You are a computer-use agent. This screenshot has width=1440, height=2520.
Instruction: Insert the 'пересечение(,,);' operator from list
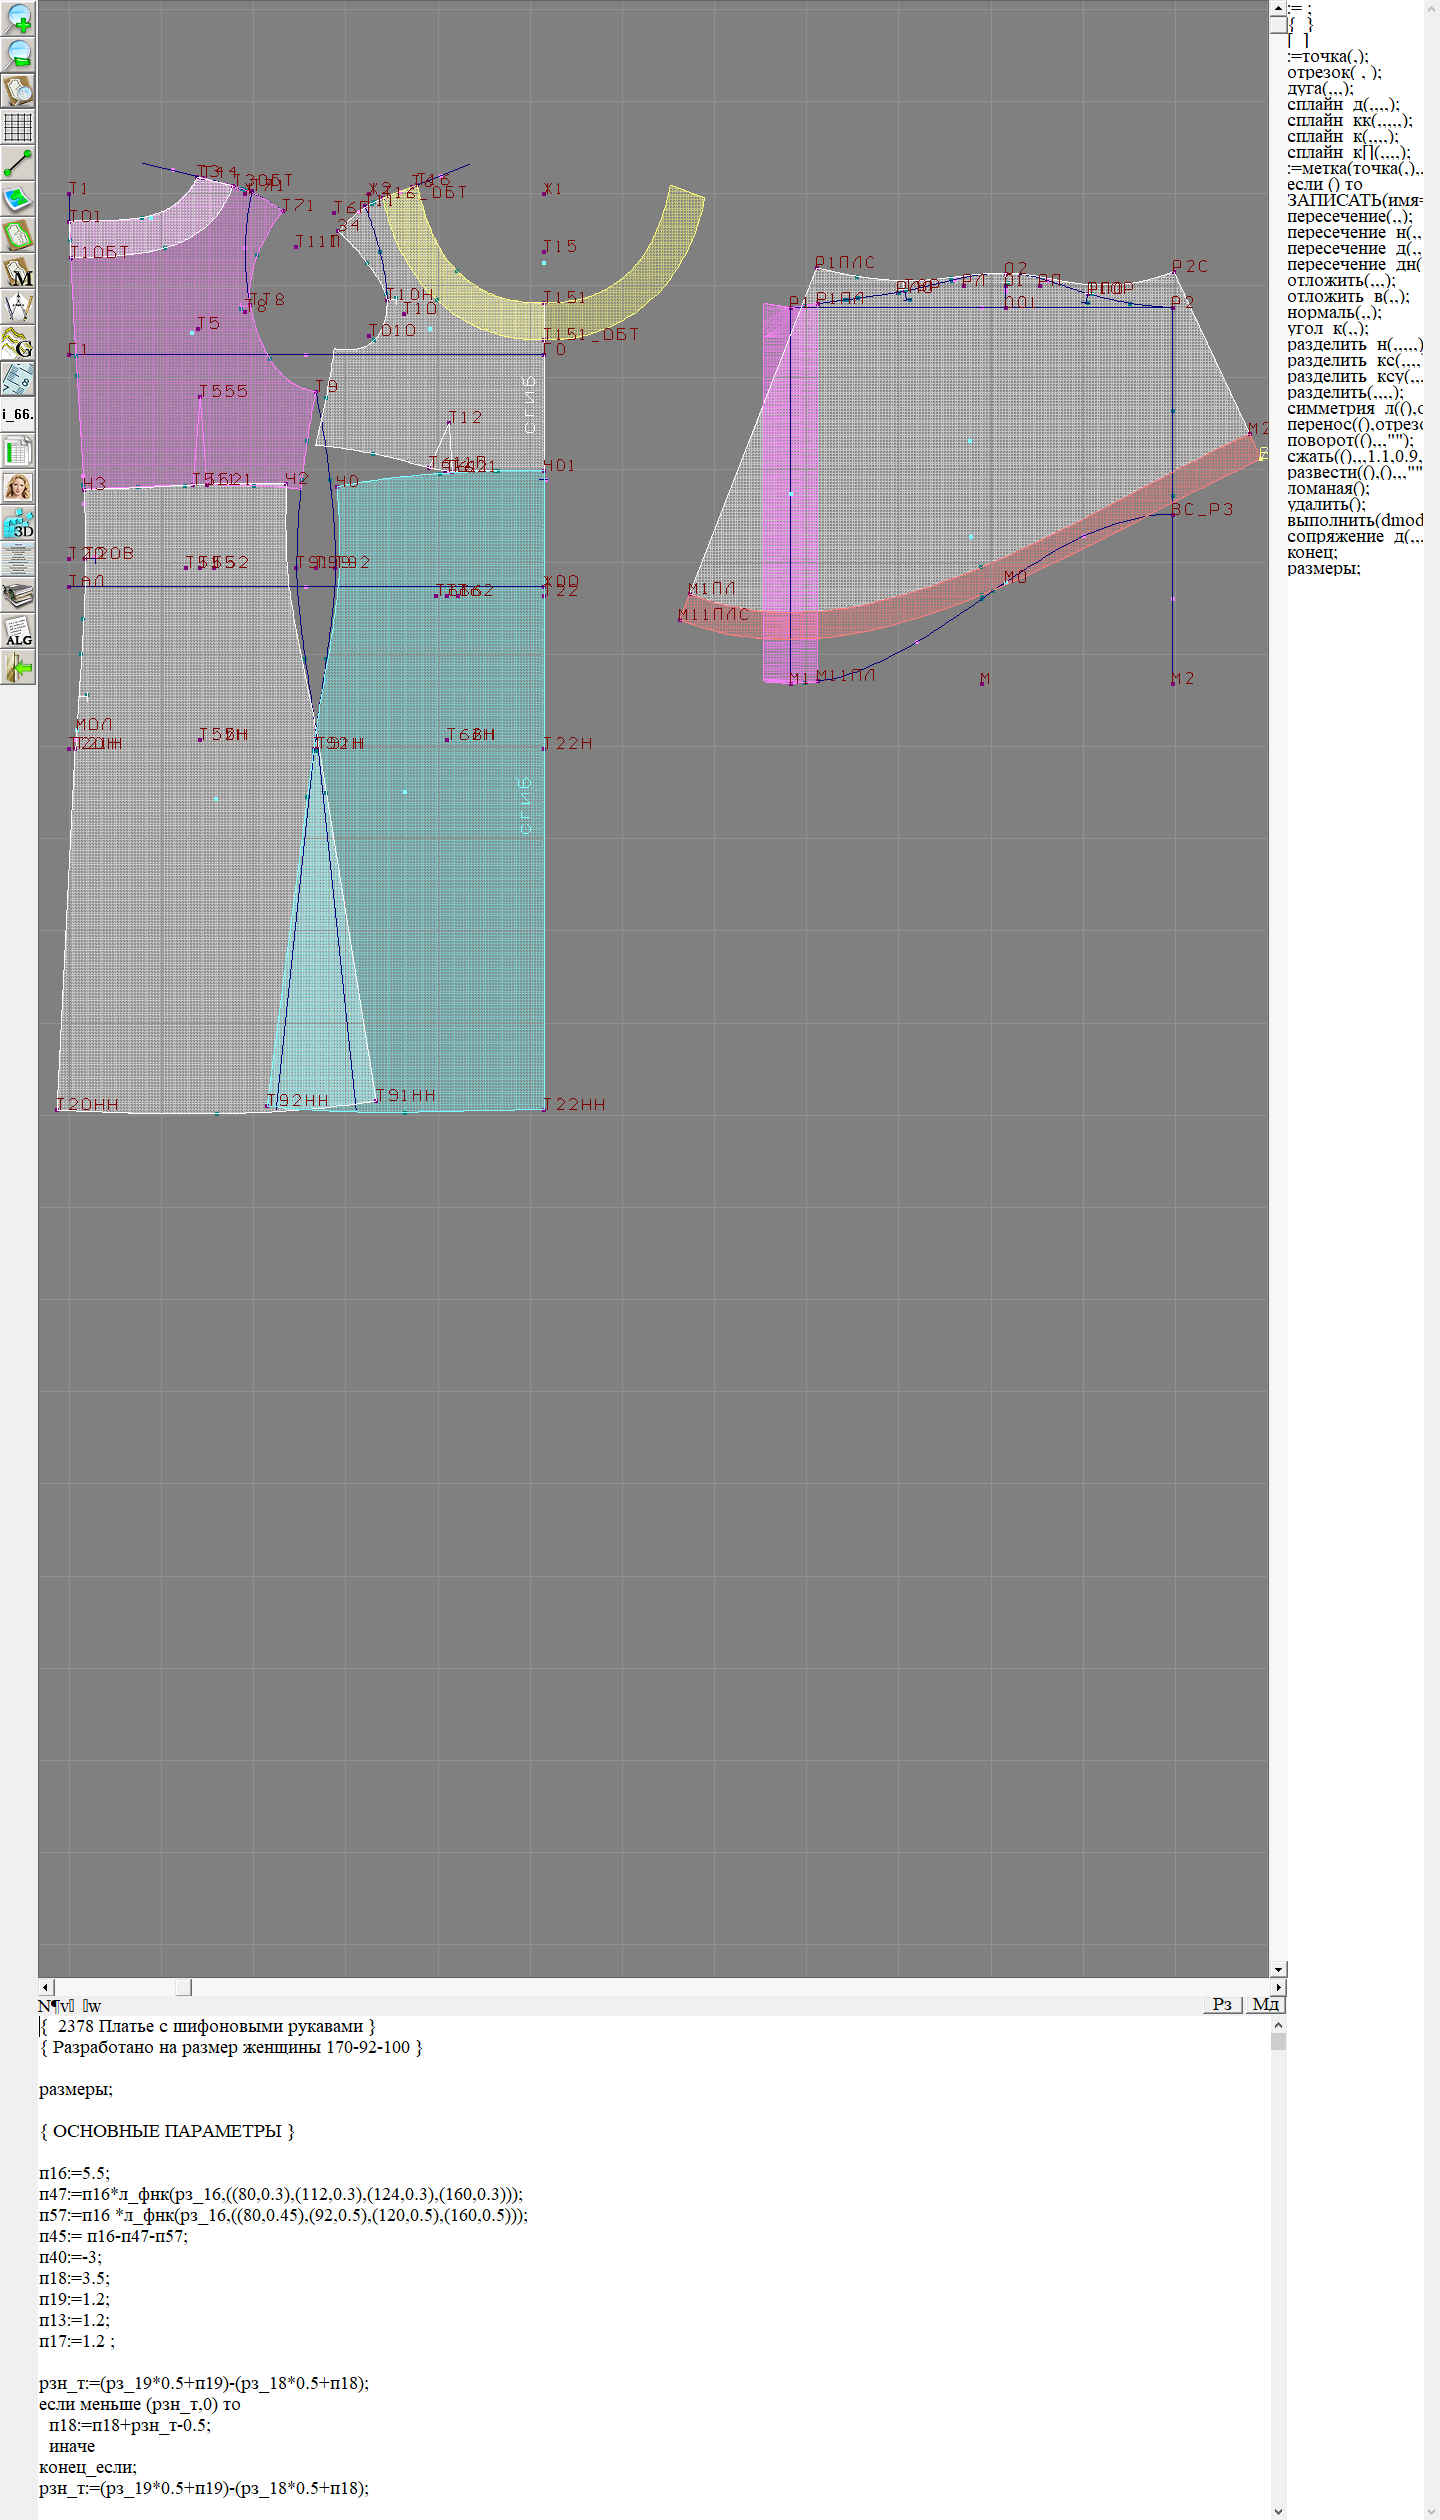tap(1349, 217)
